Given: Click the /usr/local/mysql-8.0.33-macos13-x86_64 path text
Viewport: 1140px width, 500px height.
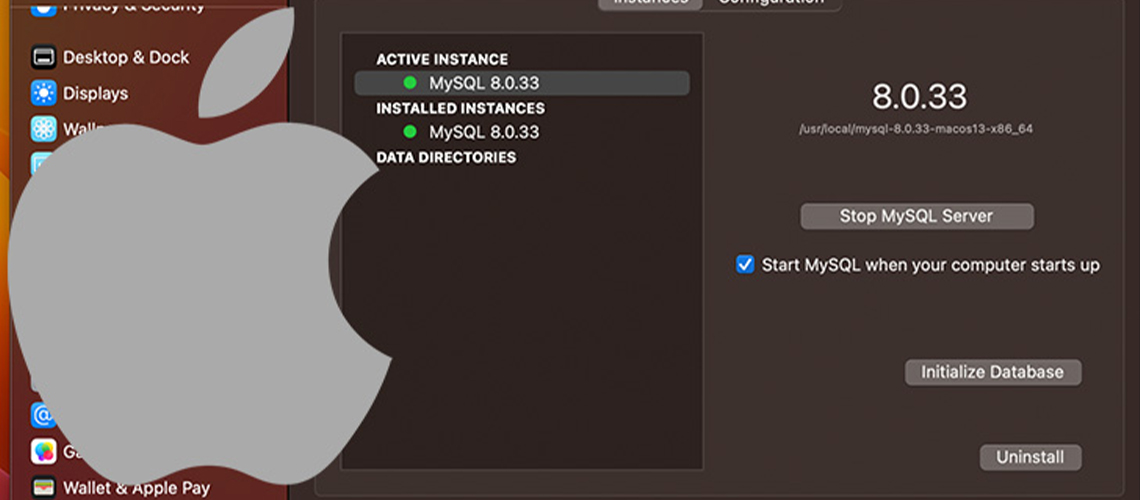Looking at the screenshot, I should coord(916,129).
